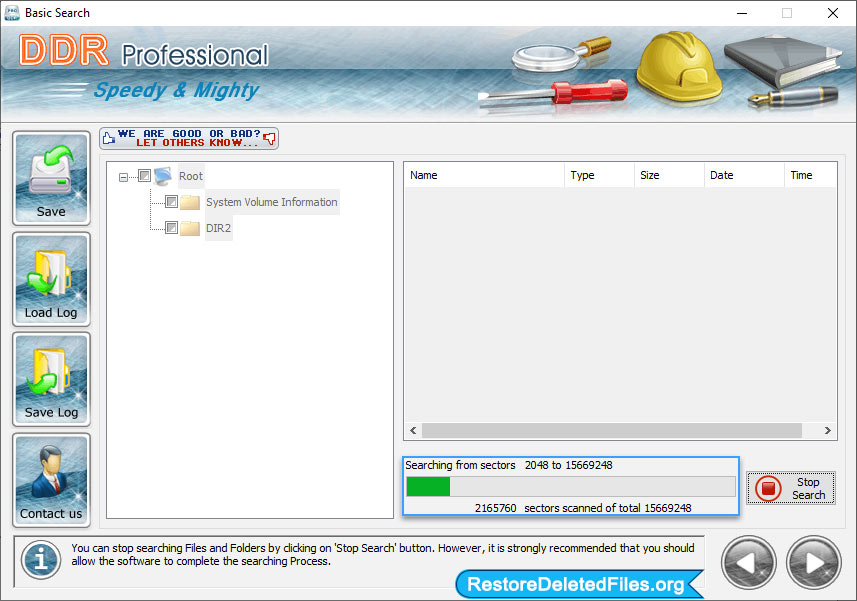
Task: Click the file list horizontal scrollbar thumb
Action: click(x=612, y=431)
